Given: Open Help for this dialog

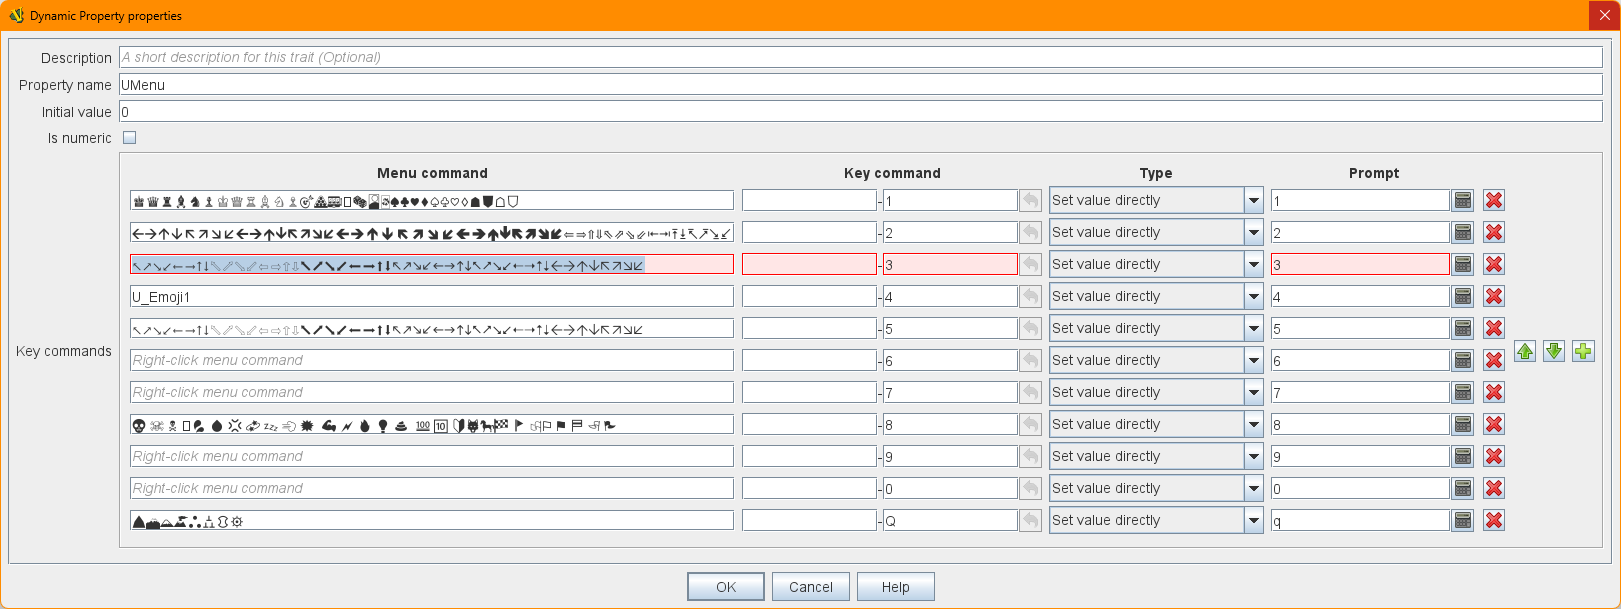Looking at the screenshot, I should coord(895,587).
